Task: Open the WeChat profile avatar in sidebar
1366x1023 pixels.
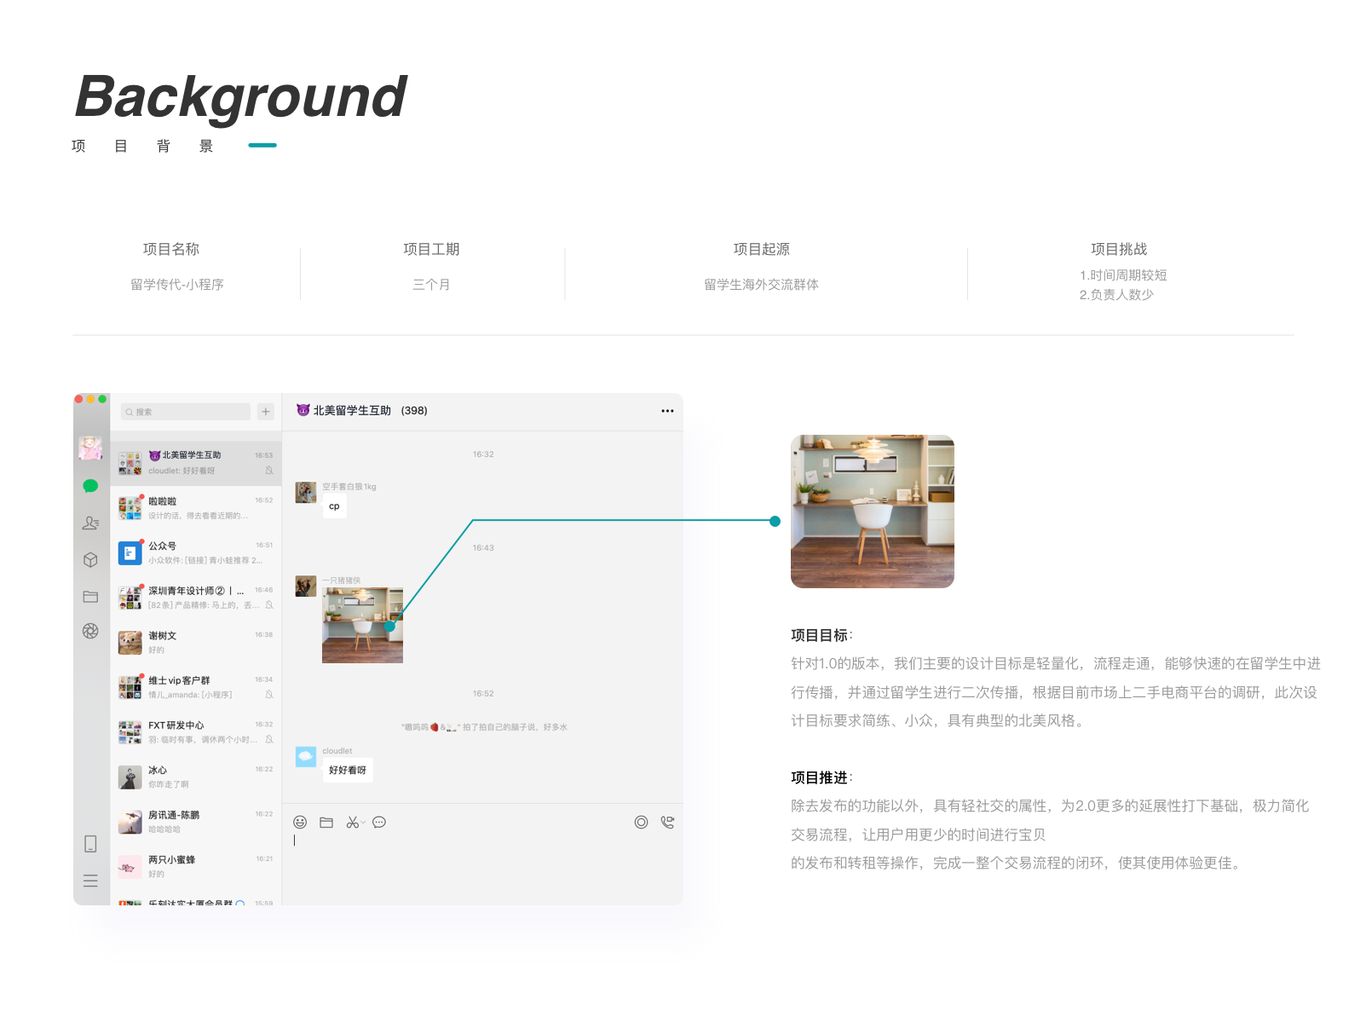Action: point(90,448)
